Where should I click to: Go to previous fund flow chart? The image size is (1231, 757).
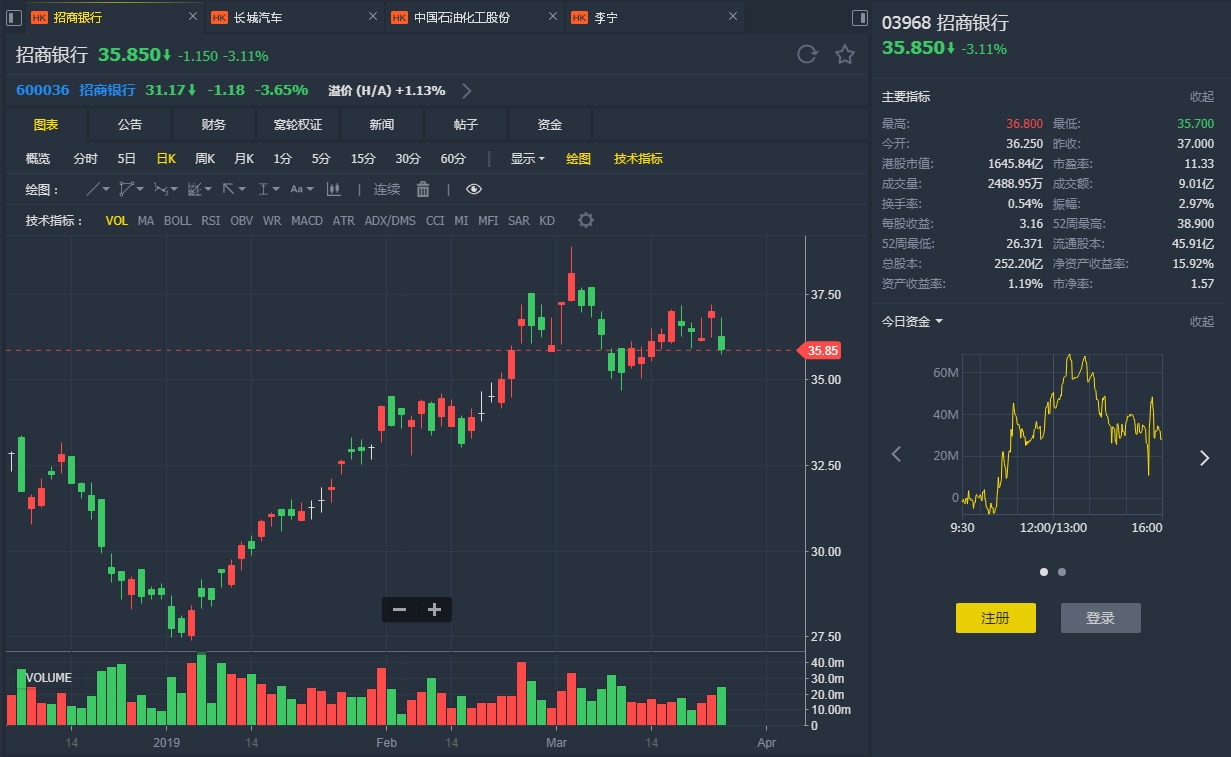tap(896, 455)
